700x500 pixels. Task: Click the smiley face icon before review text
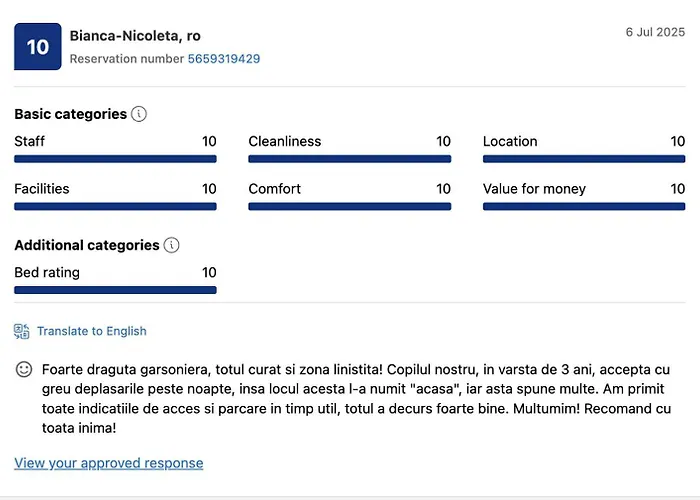[x=24, y=370]
